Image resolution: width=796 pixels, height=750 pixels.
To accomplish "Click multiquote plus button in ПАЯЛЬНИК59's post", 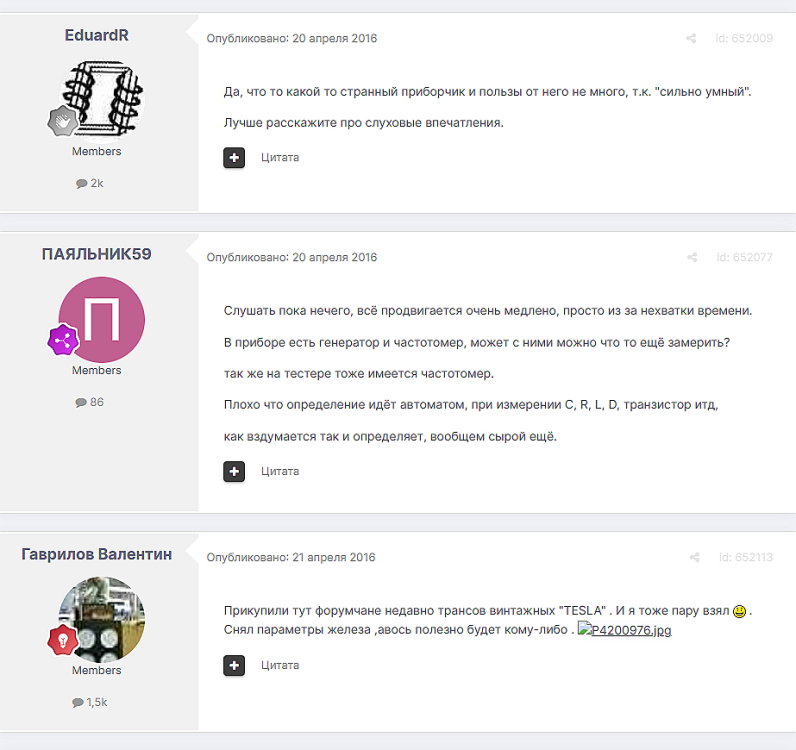I will coord(234,471).
